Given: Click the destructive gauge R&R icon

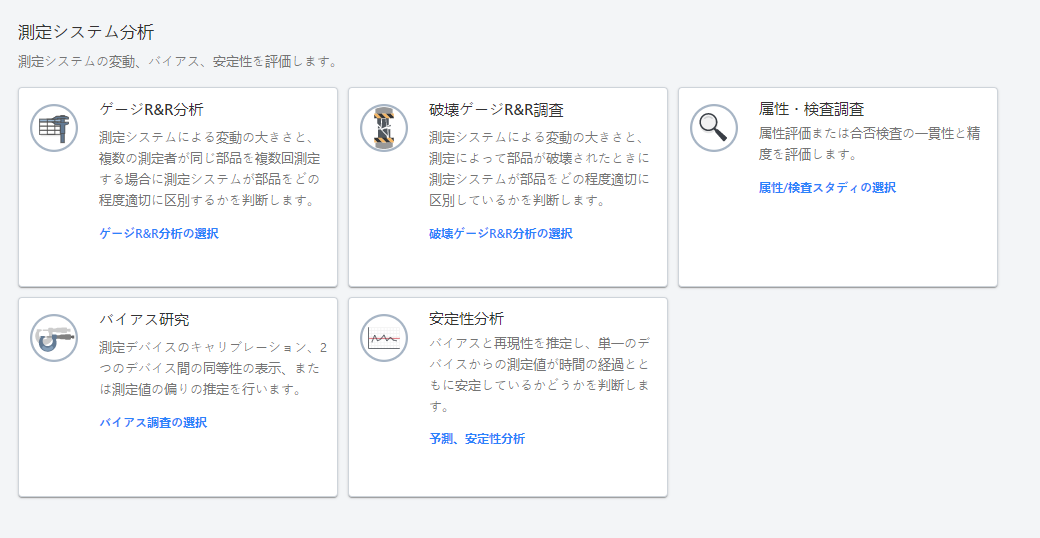Looking at the screenshot, I should [x=384, y=128].
